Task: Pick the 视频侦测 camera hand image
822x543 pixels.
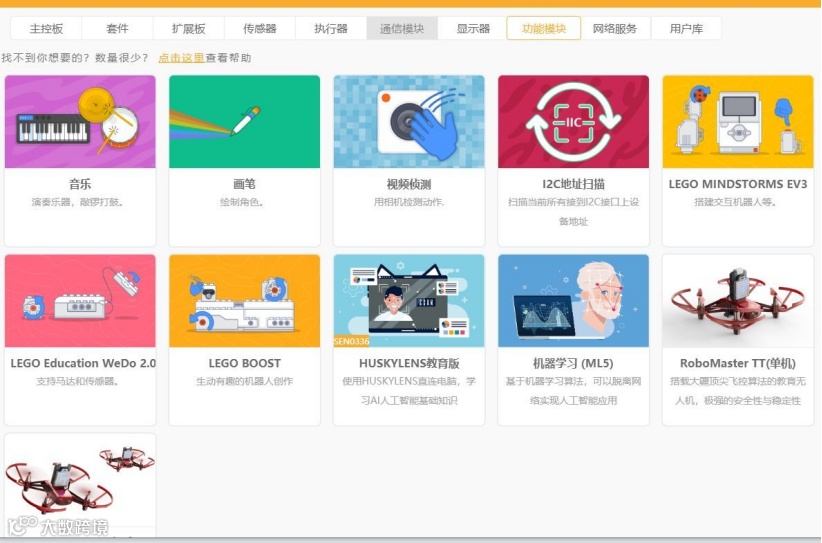Action: (409, 122)
